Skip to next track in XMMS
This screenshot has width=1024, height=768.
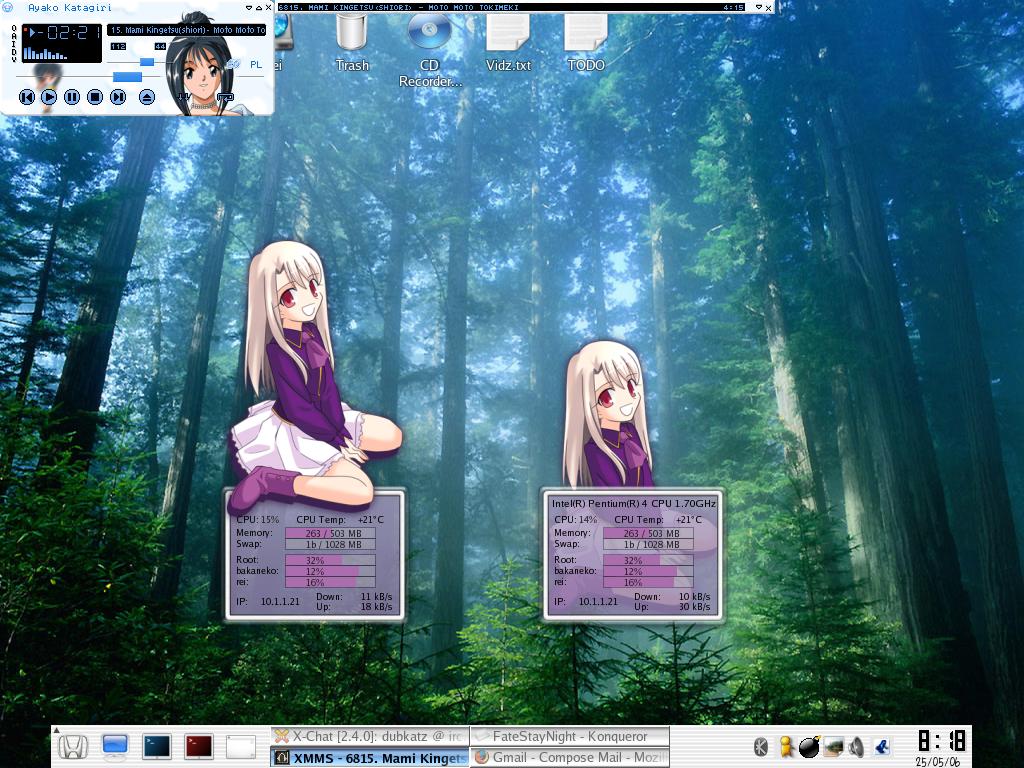coord(118,97)
